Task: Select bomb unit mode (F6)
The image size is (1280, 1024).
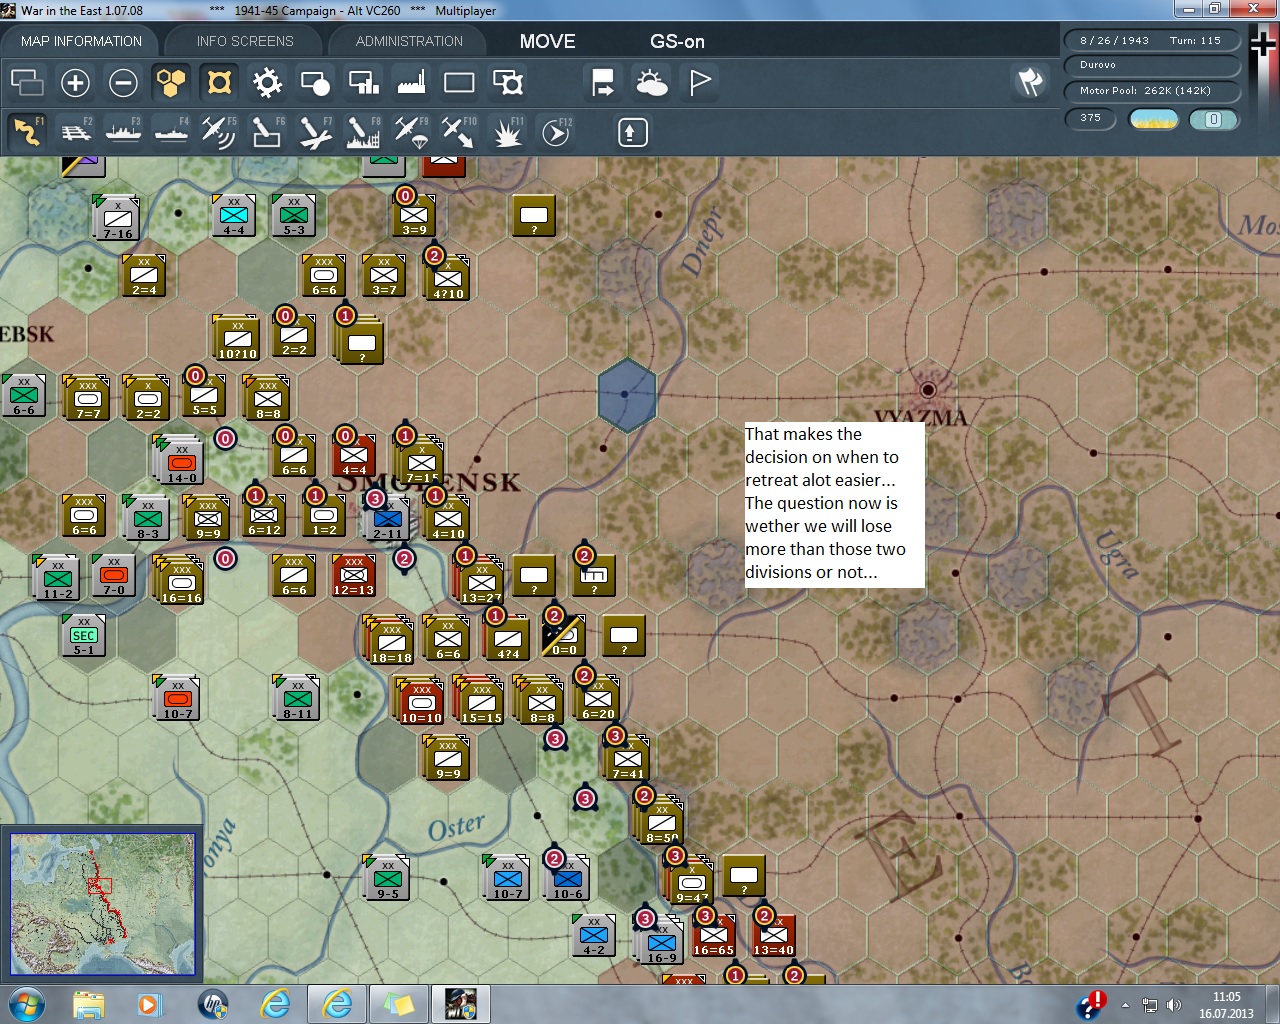Action: (267, 131)
